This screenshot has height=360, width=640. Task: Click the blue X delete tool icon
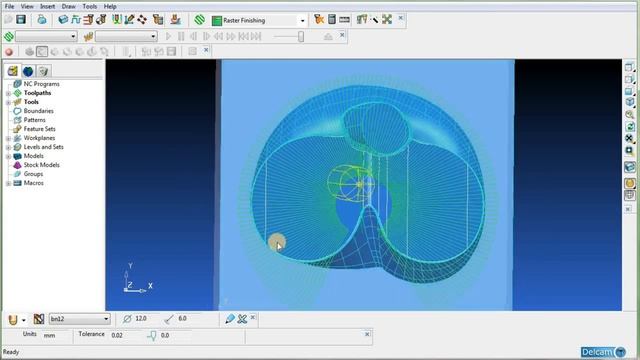click(x=242, y=319)
